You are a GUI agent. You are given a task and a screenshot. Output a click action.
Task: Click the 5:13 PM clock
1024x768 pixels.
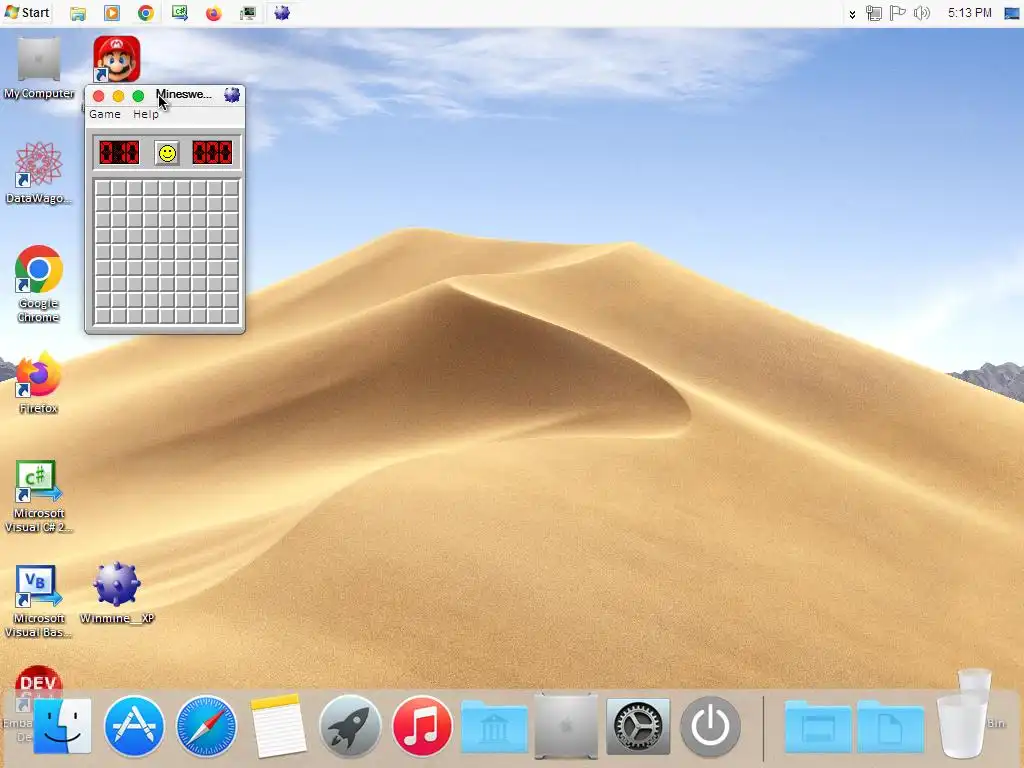(970, 13)
